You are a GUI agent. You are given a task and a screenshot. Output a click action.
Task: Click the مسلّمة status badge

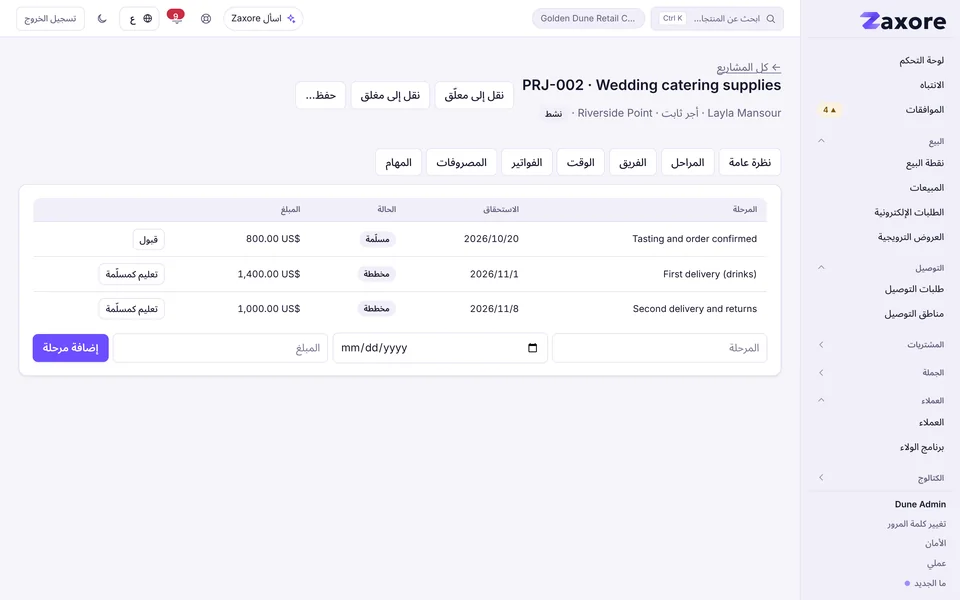click(377, 239)
